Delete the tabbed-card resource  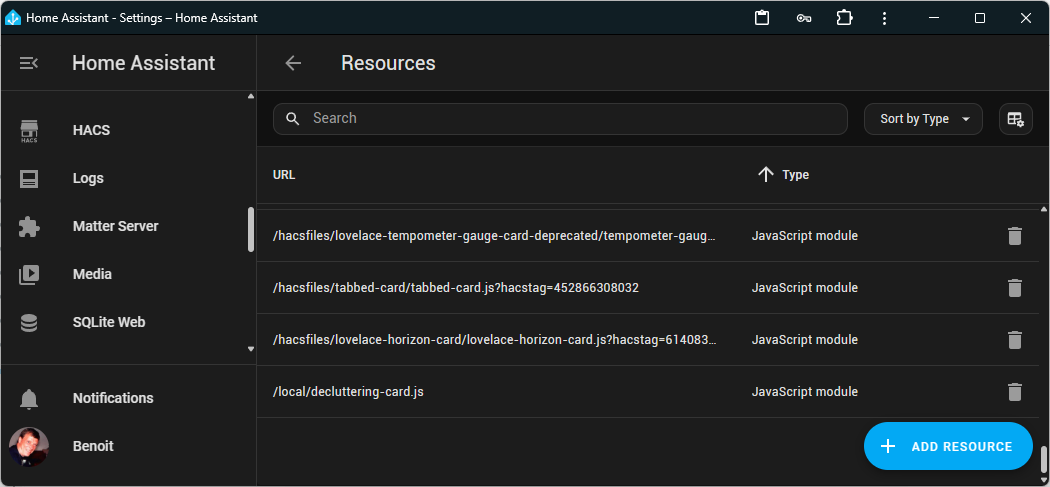(x=1015, y=287)
